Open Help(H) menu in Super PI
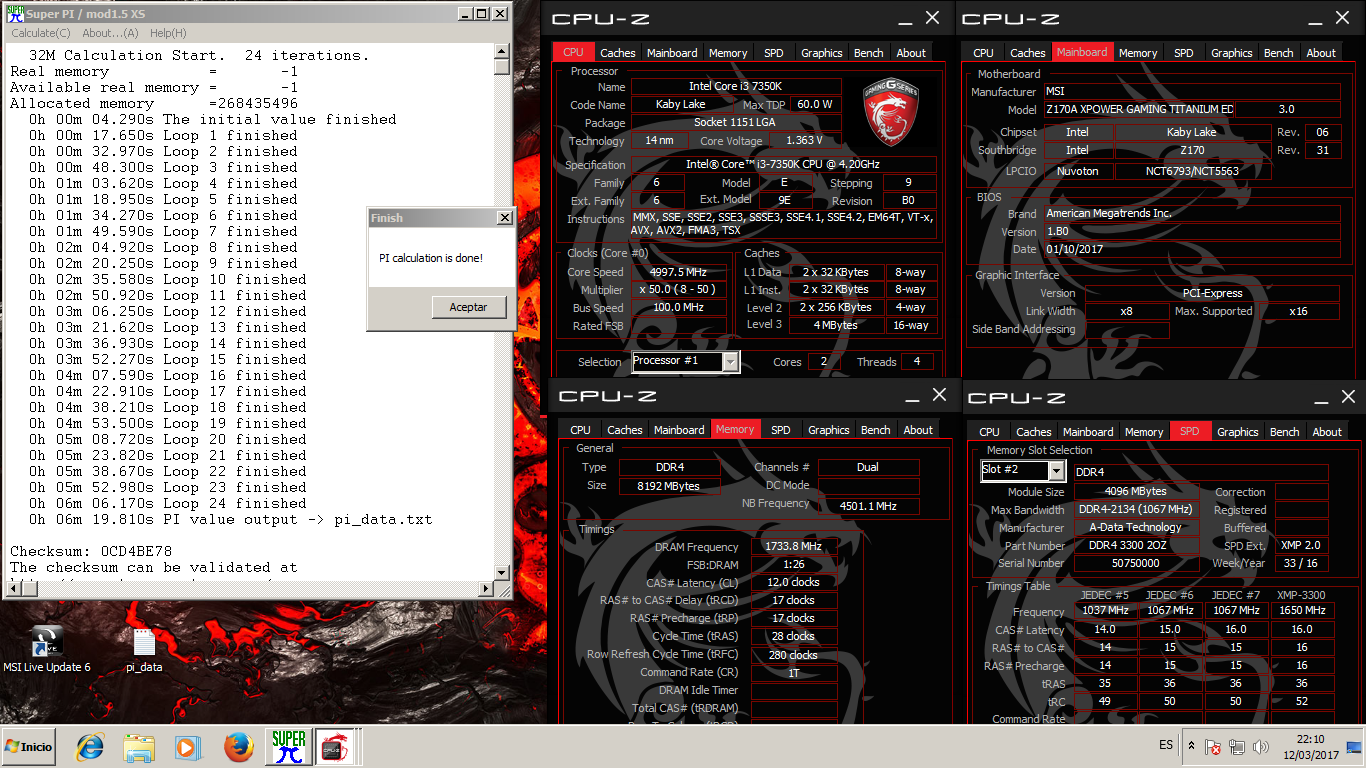The image size is (1366, 768). (167, 33)
